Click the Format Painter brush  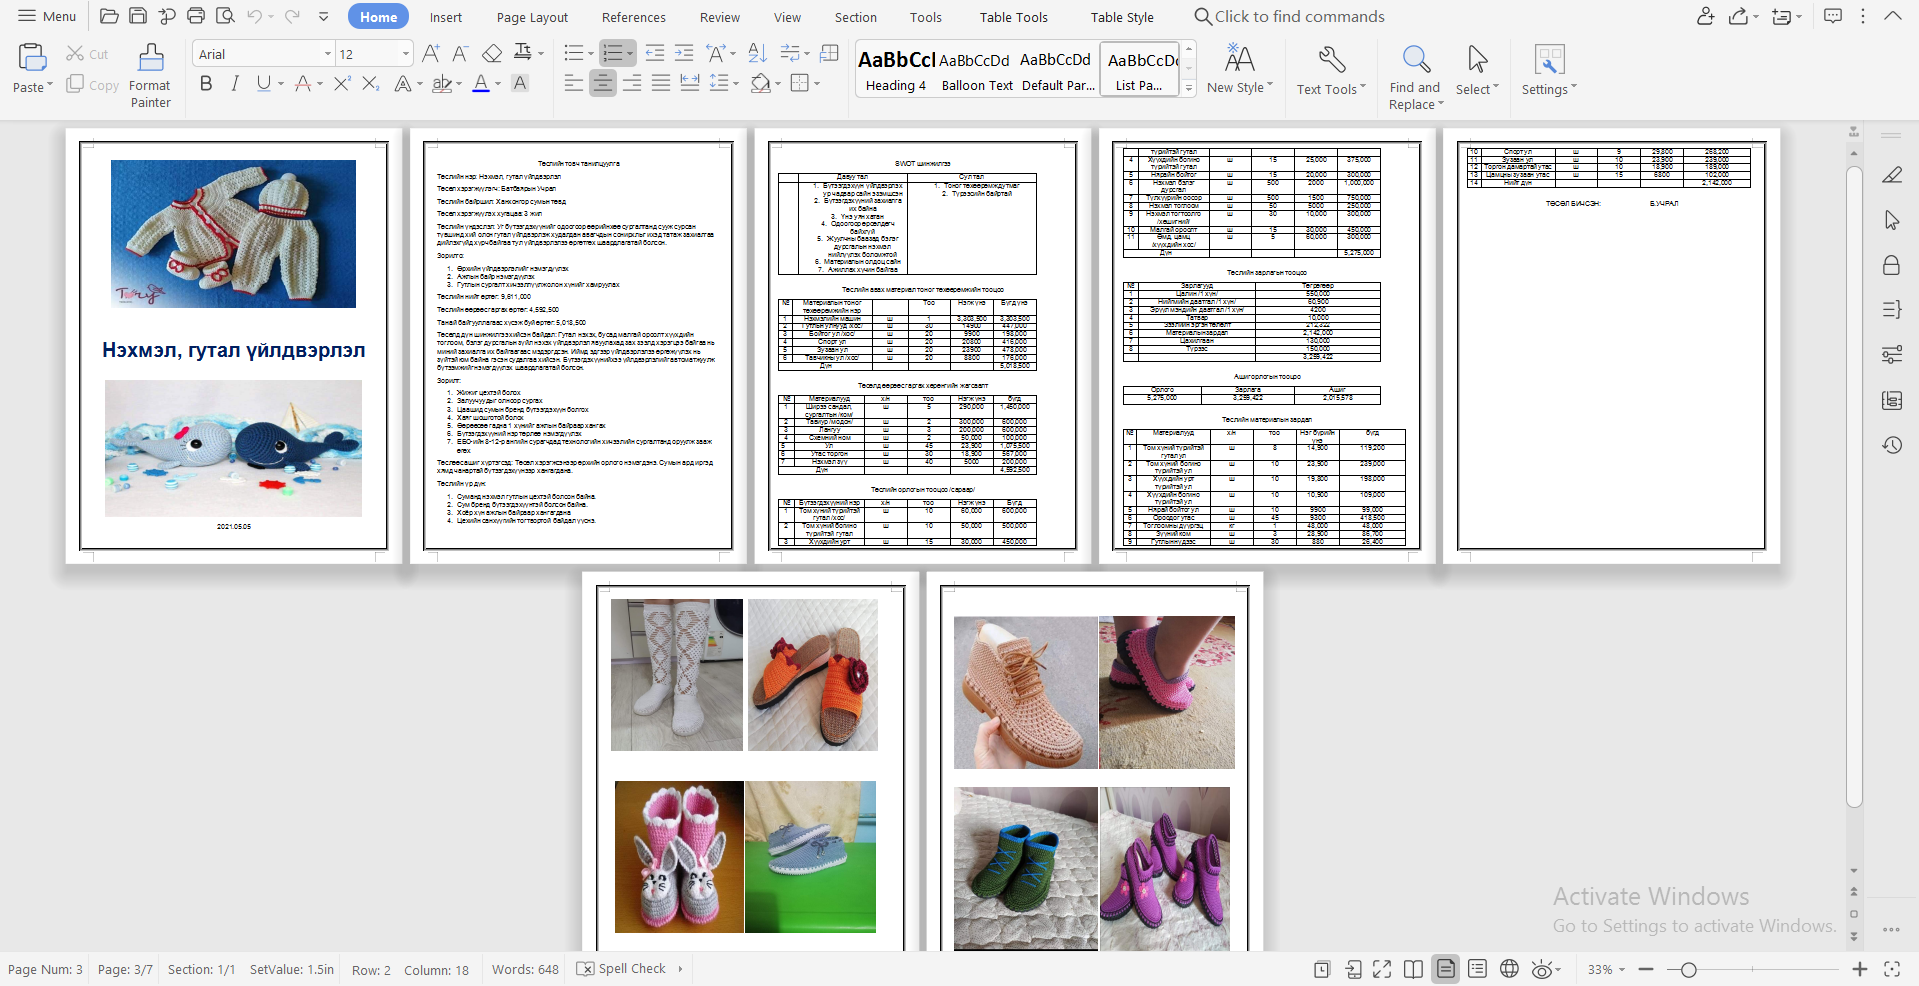point(151,58)
